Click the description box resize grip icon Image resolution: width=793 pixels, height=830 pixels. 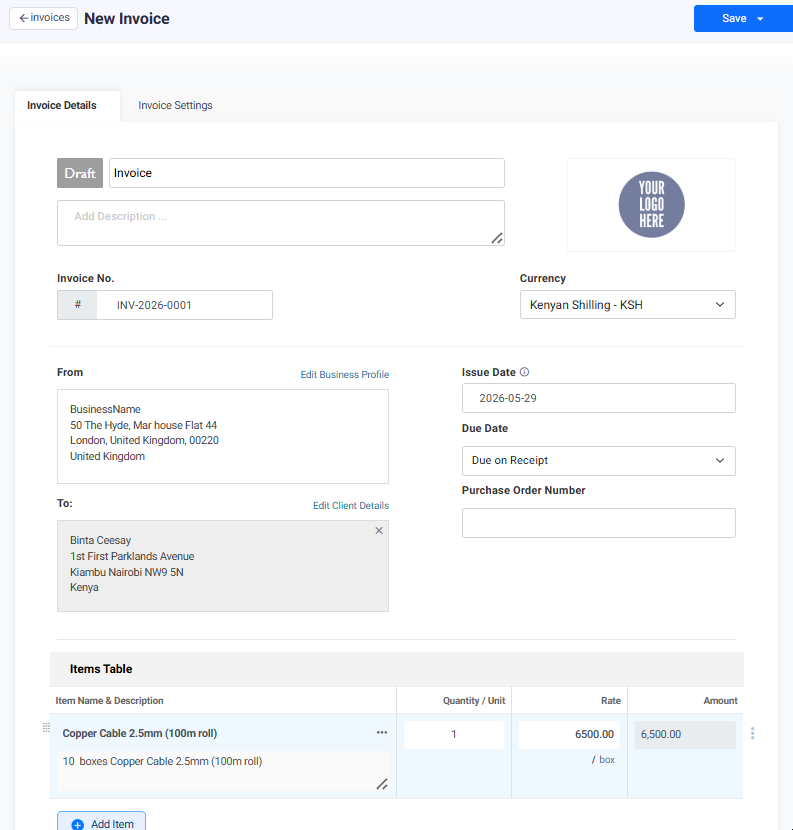pos(497,238)
